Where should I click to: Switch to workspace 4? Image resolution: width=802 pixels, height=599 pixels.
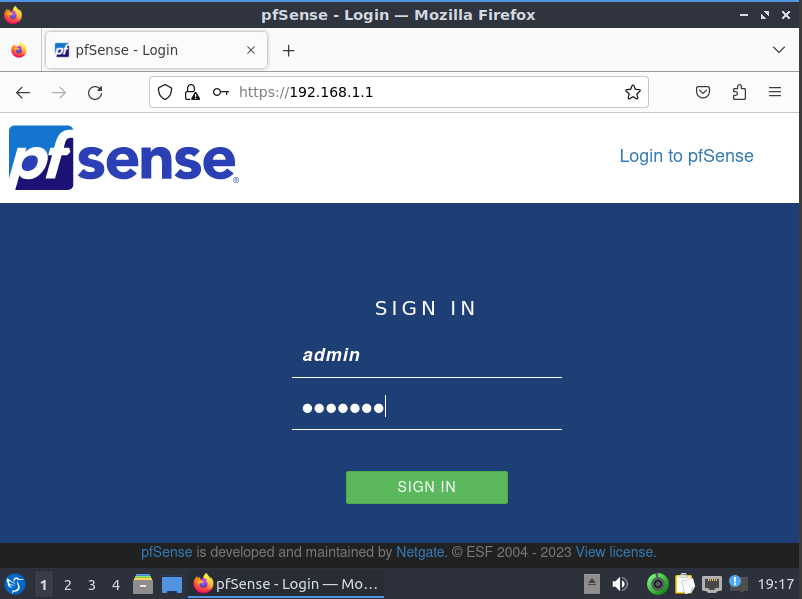tap(116, 584)
